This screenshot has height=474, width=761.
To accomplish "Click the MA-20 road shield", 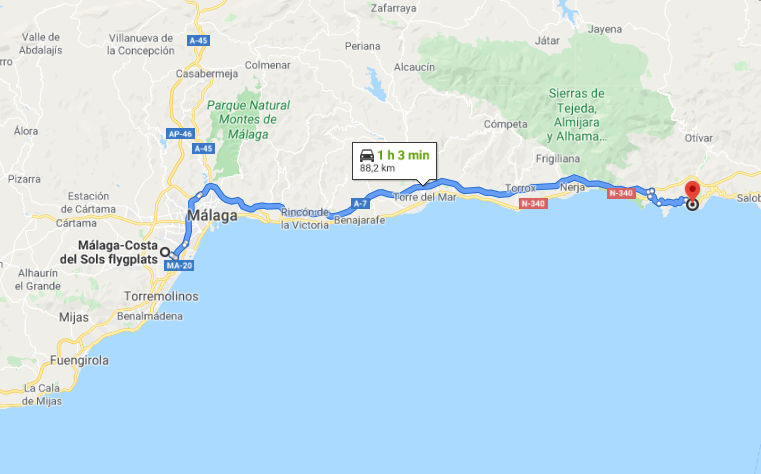I will click(x=179, y=265).
